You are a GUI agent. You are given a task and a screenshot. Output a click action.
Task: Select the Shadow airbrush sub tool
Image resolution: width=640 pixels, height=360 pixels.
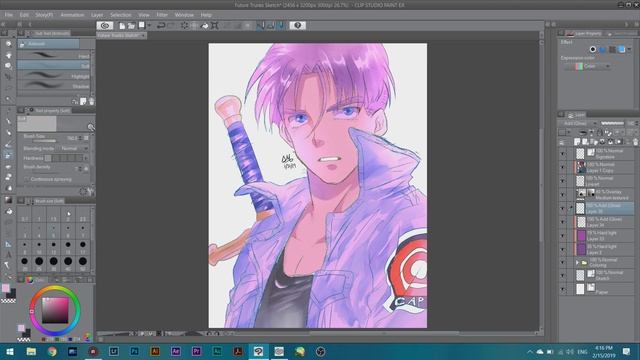pyautogui.click(x=54, y=86)
